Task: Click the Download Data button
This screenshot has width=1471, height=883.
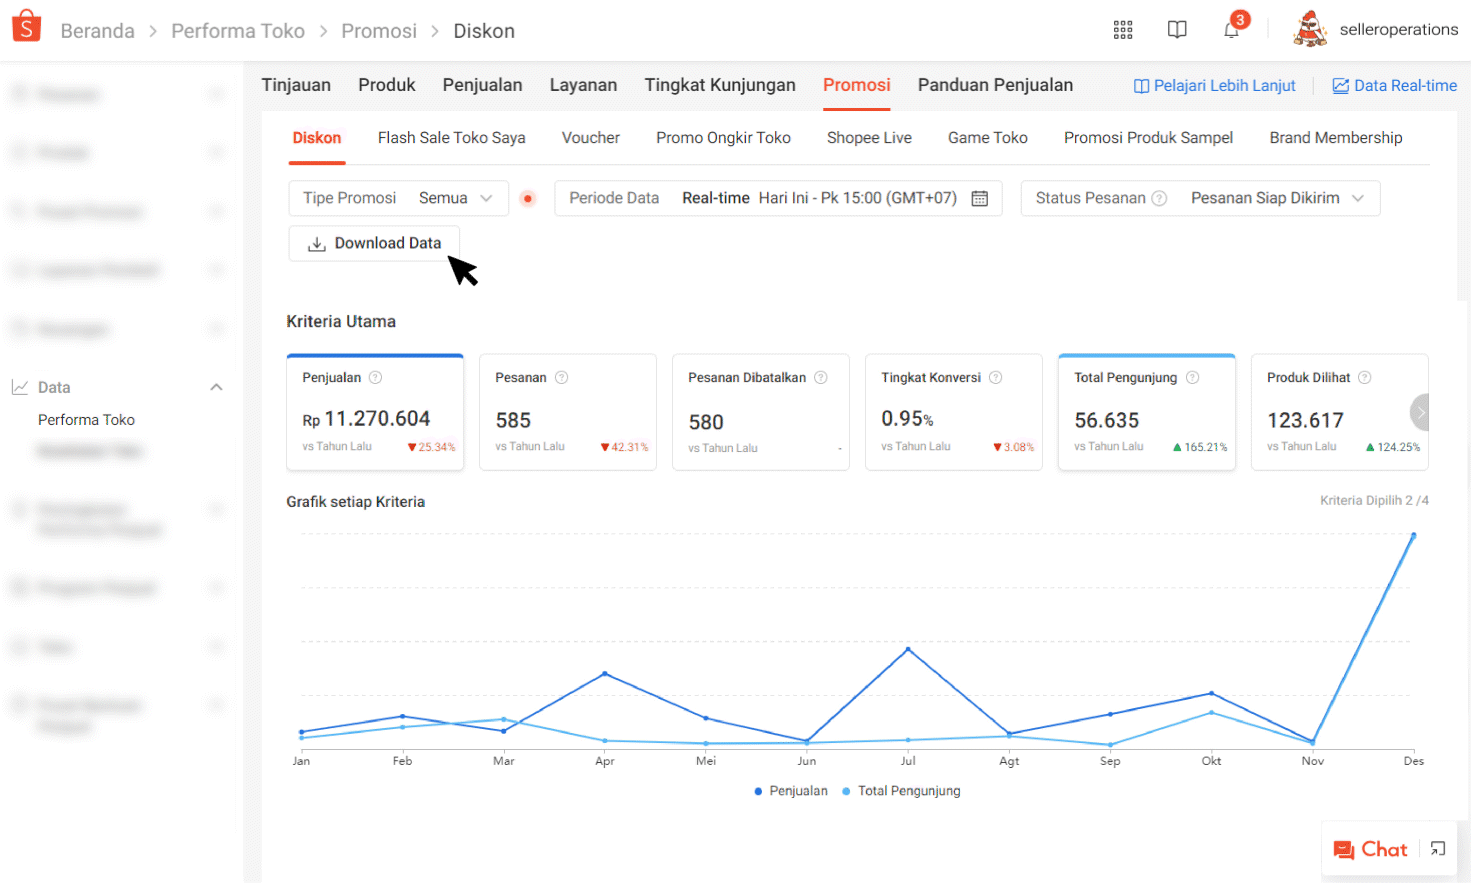Action: point(374,243)
